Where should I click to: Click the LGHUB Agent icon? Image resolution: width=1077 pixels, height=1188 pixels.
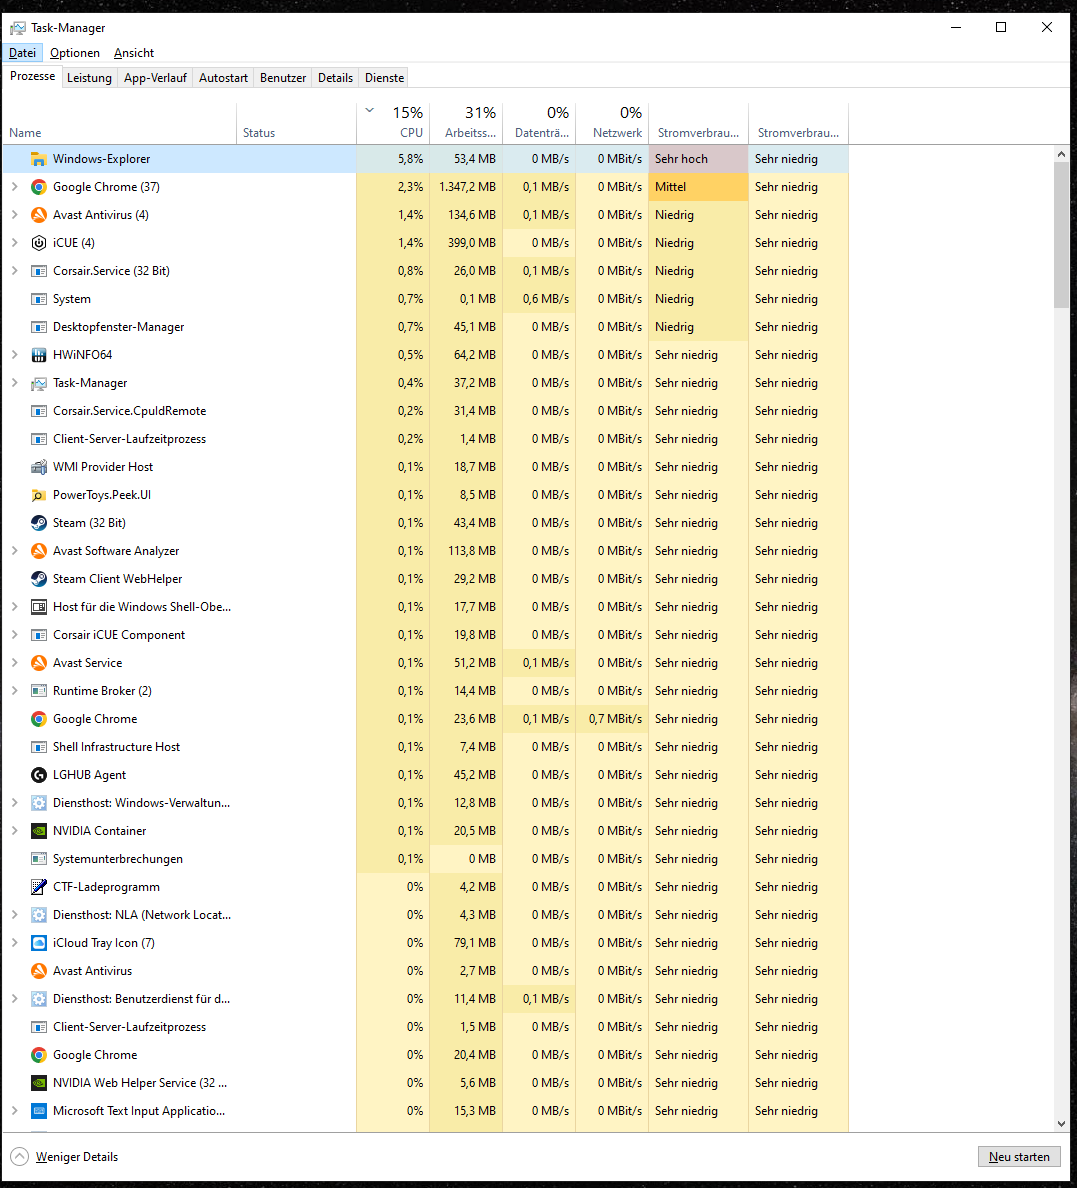tap(39, 775)
